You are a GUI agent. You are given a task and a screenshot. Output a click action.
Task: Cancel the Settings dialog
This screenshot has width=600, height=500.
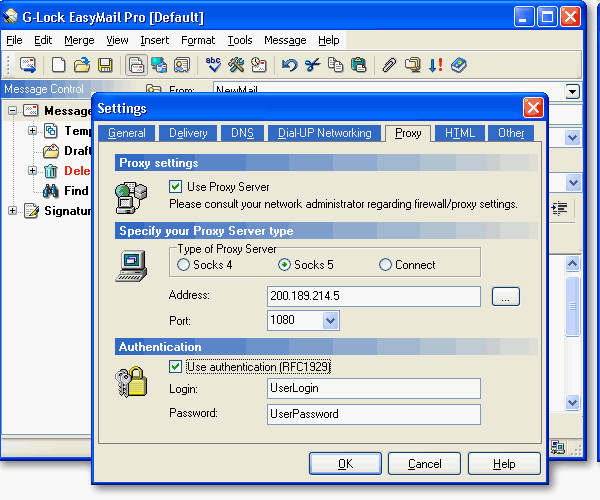coord(424,464)
